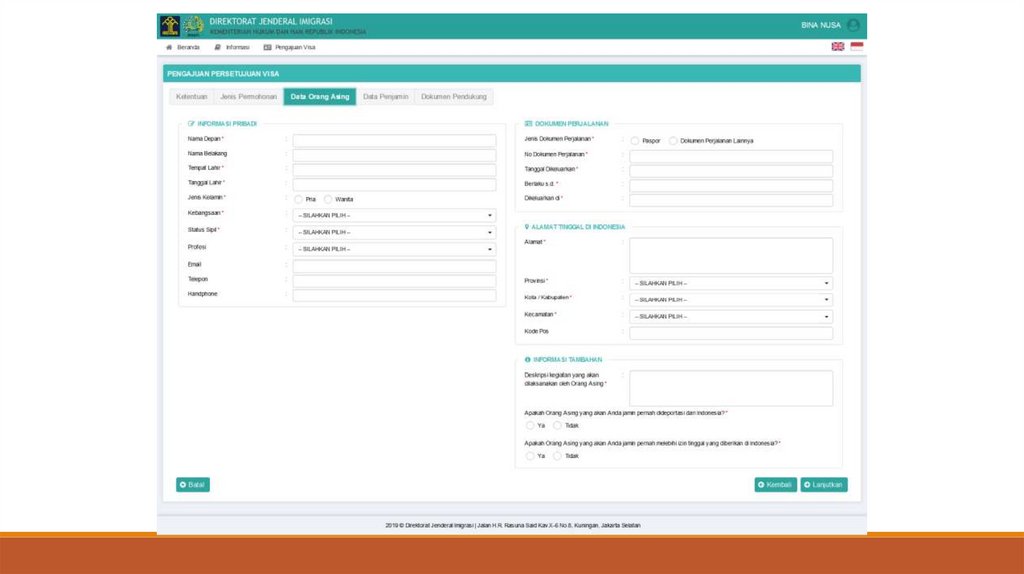1024x574 pixels.
Task: Click the Beranda home icon
Action: click(x=169, y=47)
